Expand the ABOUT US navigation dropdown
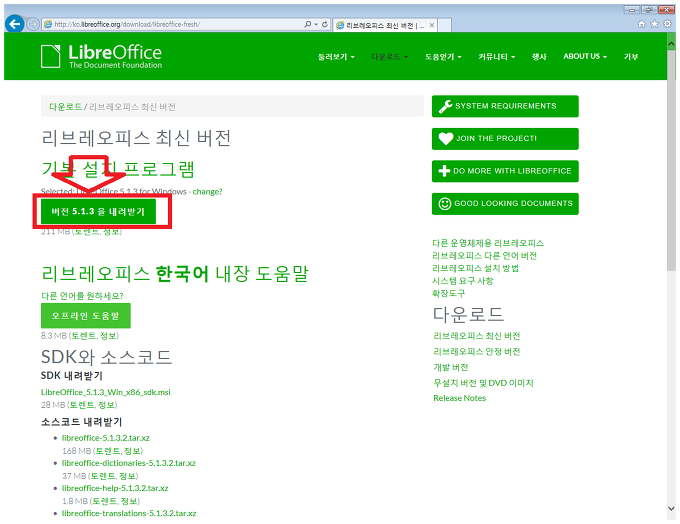Screen dimensions: 680x524 tap(585, 56)
